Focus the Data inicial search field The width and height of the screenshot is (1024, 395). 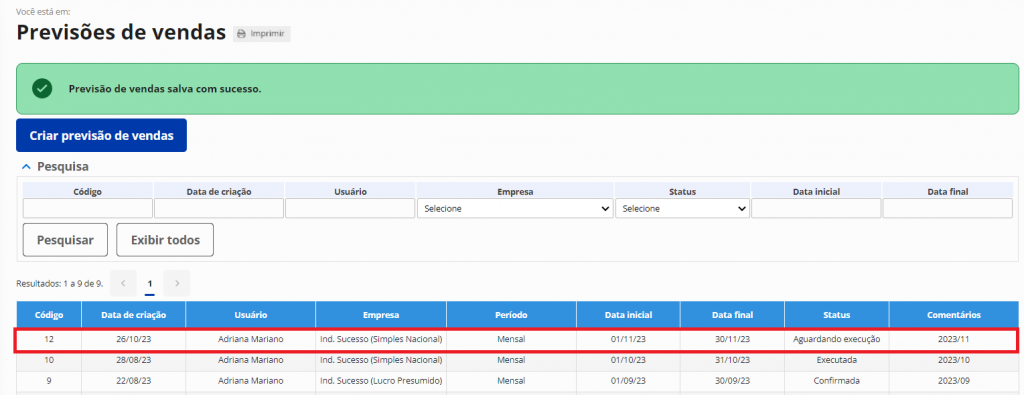[x=816, y=208]
